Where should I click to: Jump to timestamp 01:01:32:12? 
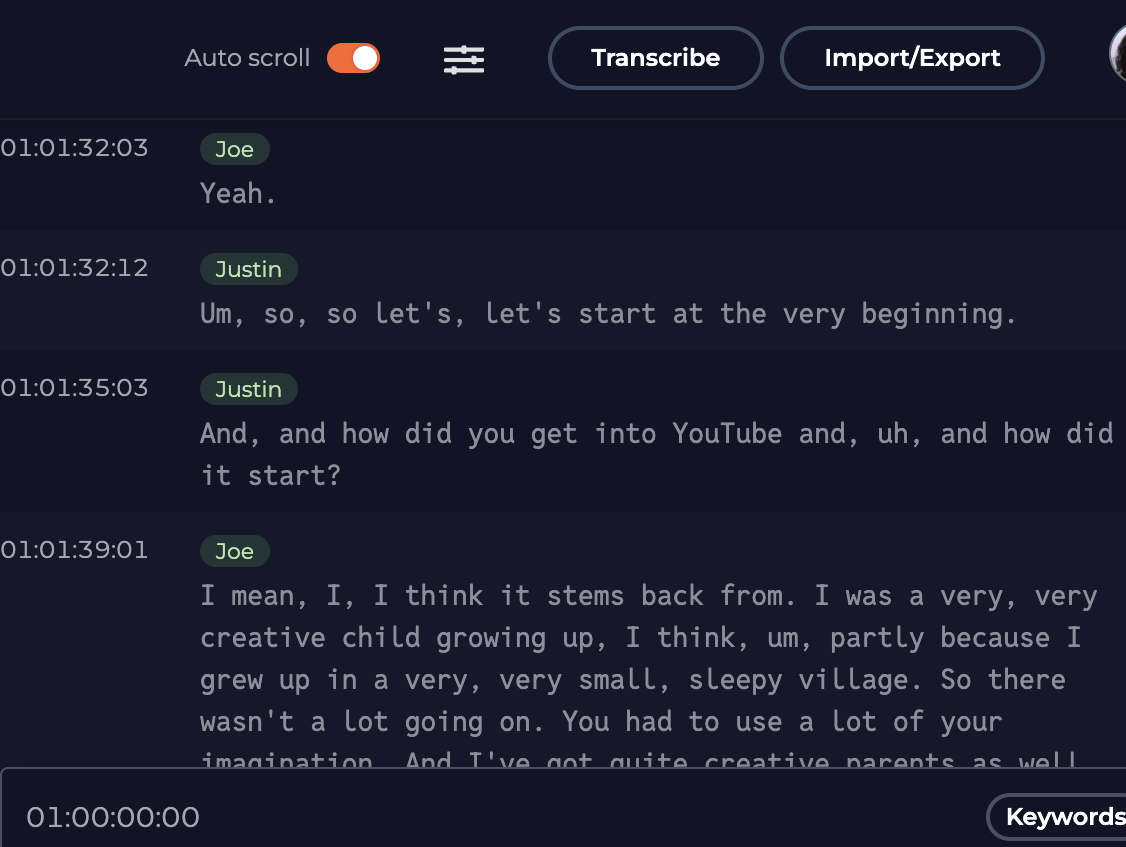pos(74,268)
